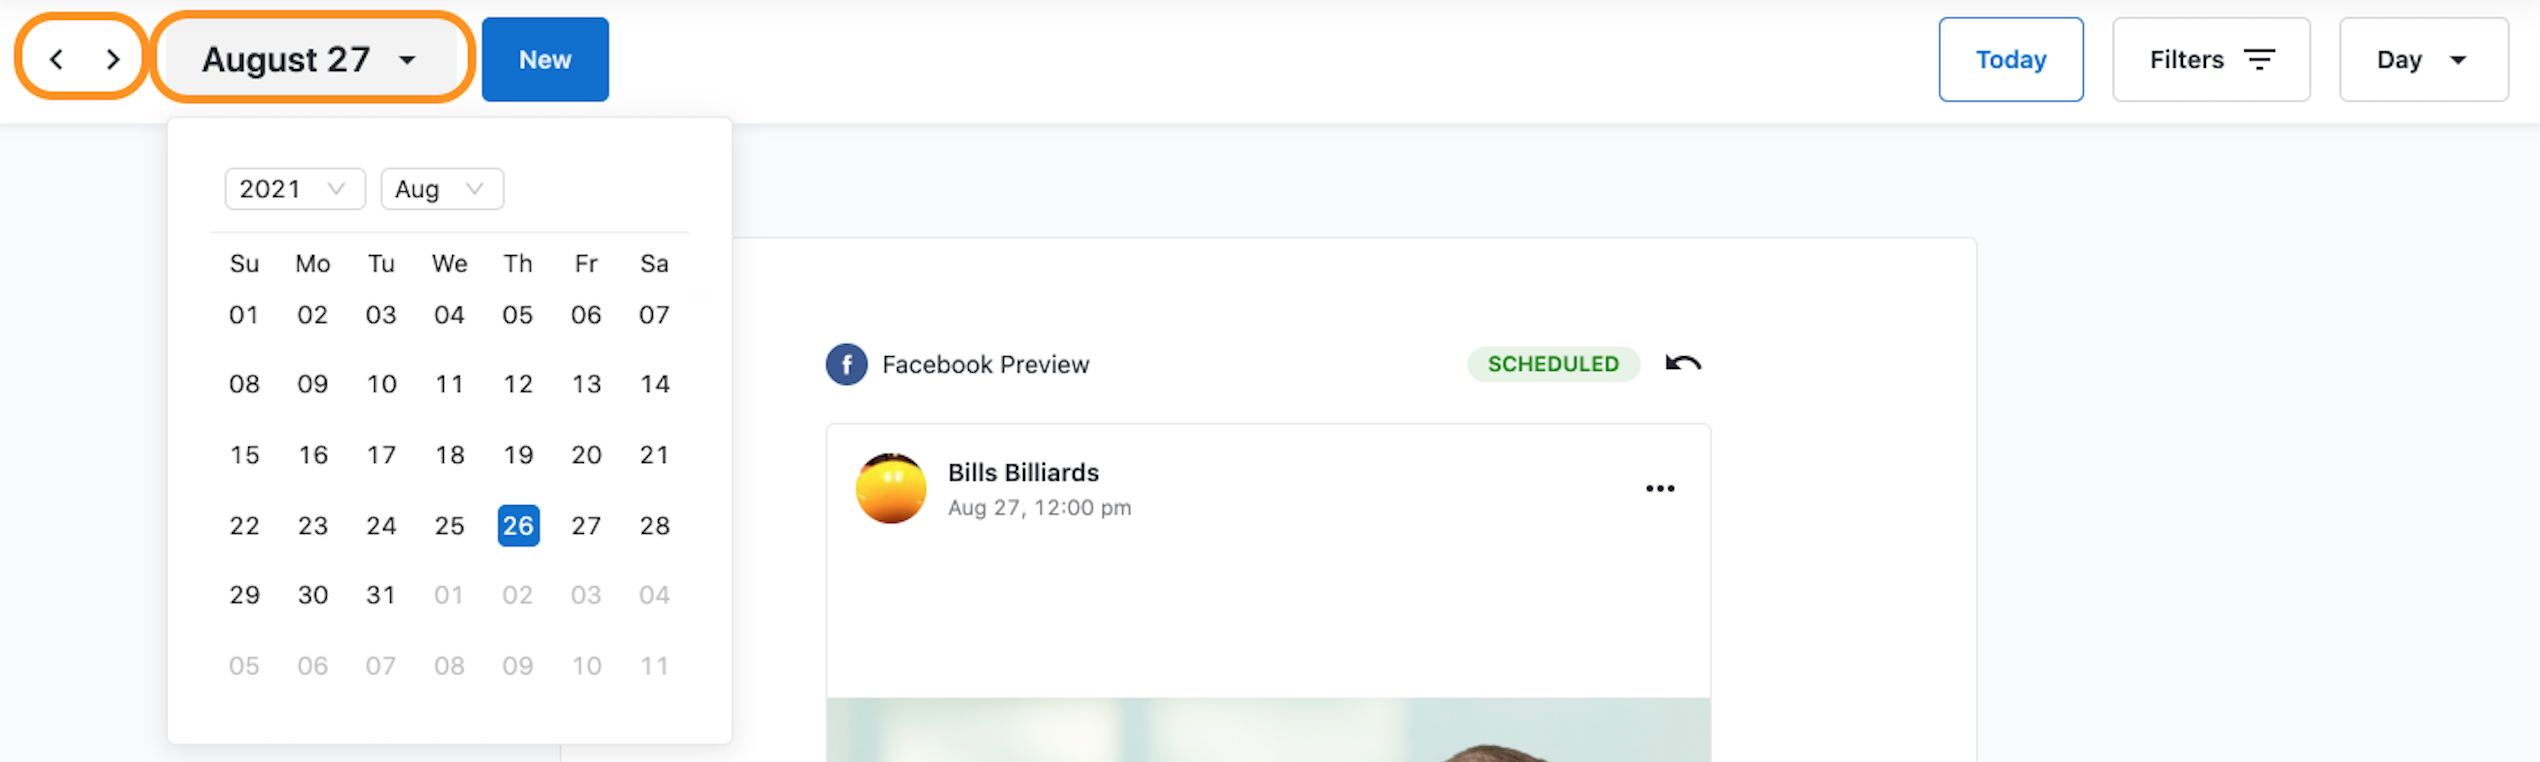This screenshot has width=2540, height=762.
Task: Select August 27 in the calendar
Action: coord(586,525)
